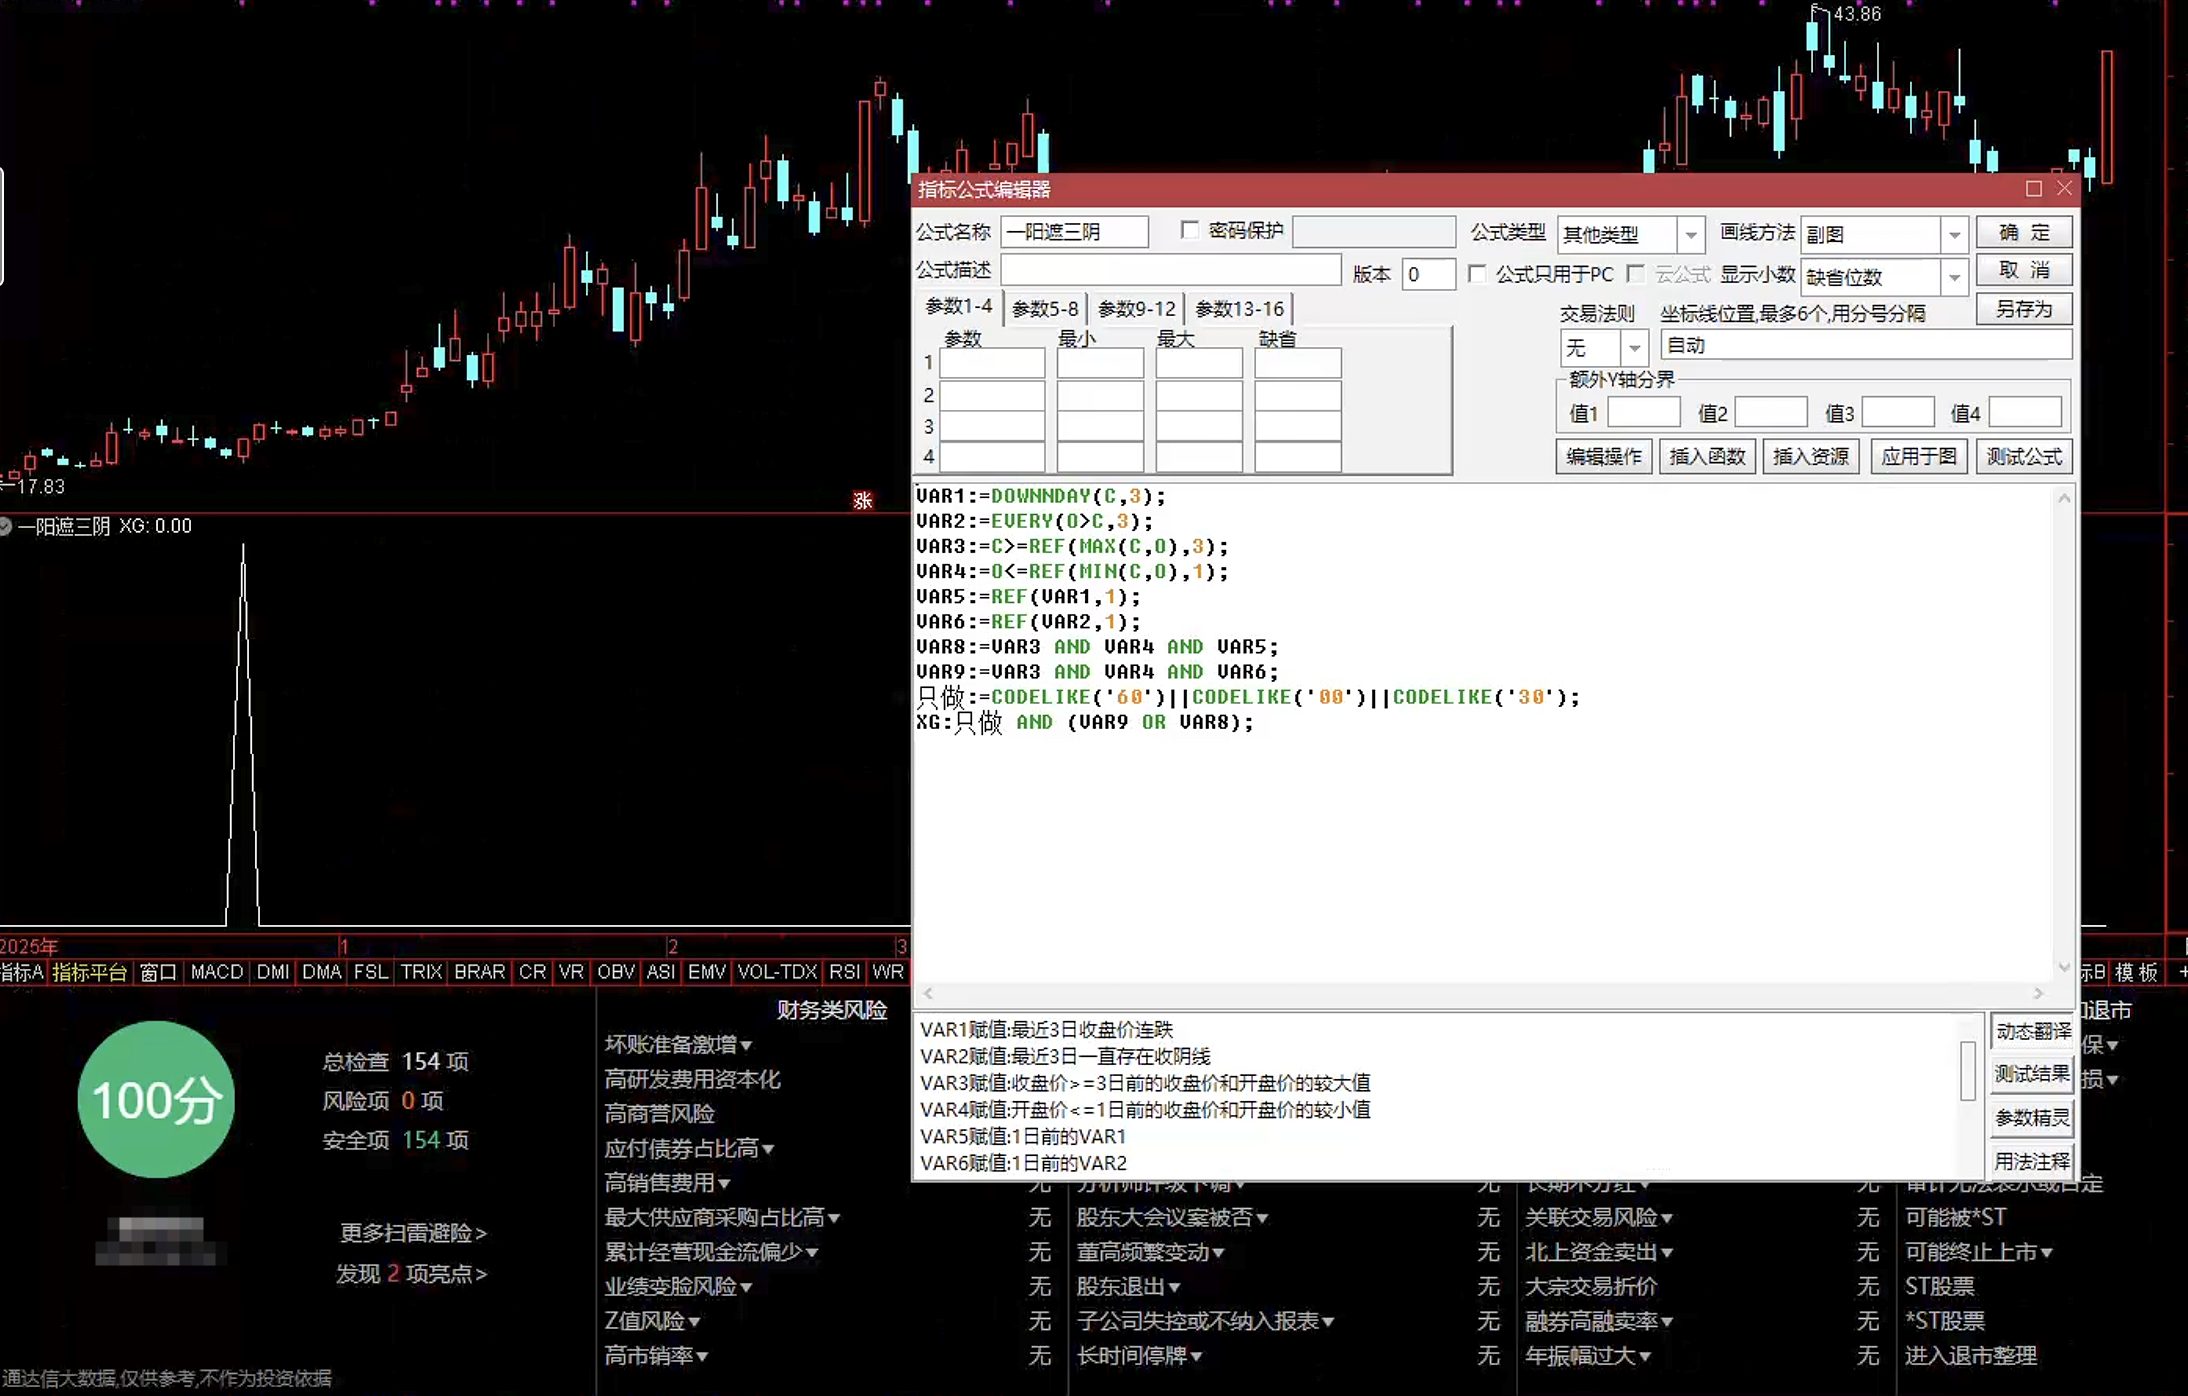Enable 密码保护 checkbox
2188x1396 pixels.
click(x=1190, y=230)
